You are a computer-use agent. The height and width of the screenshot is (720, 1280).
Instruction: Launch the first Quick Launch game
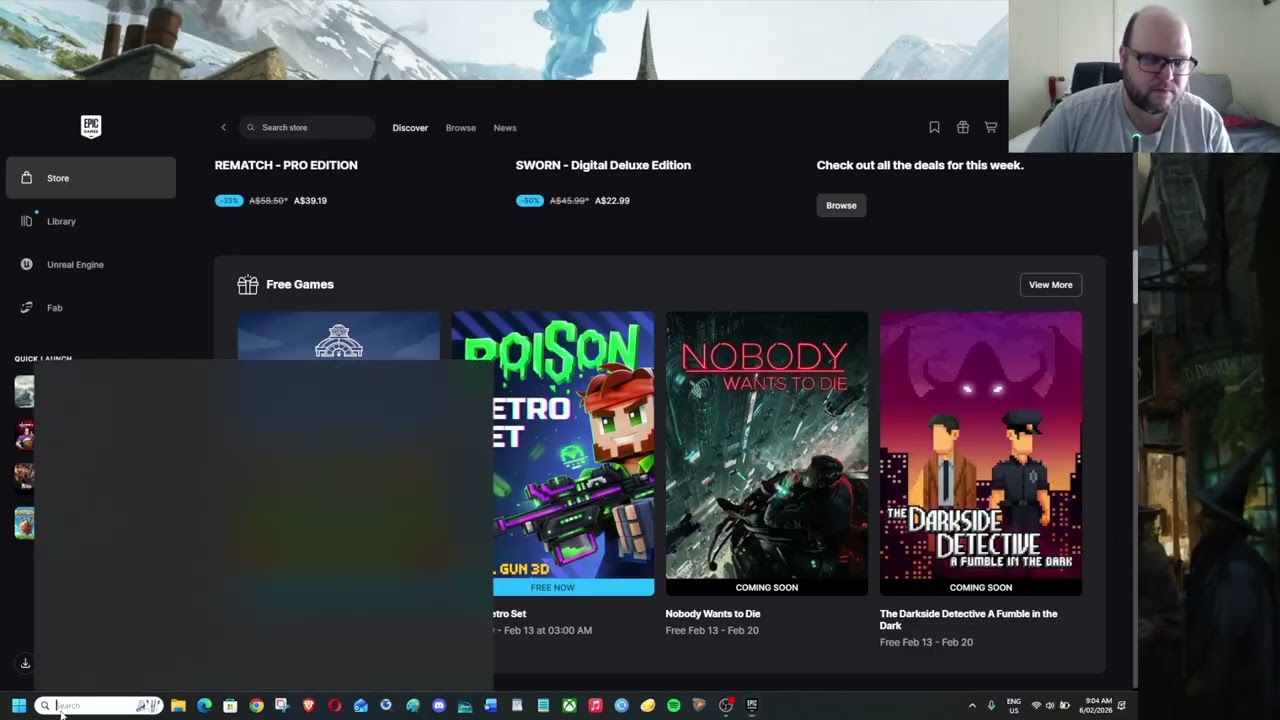pyautogui.click(x=24, y=391)
